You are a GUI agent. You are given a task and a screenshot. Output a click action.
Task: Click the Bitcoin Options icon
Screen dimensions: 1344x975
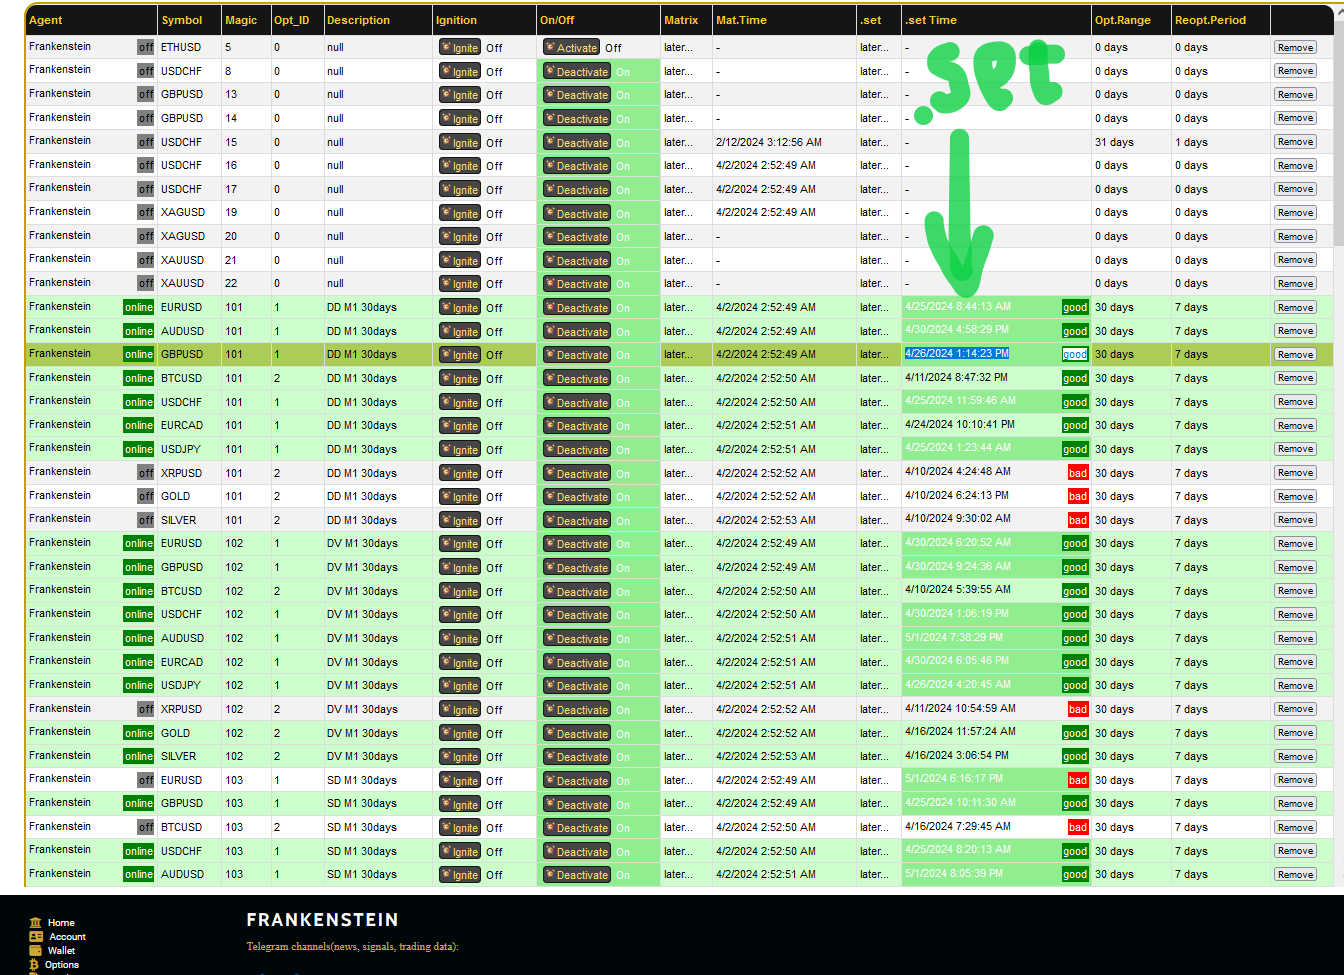pyautogui.click(x=36, y=964)
